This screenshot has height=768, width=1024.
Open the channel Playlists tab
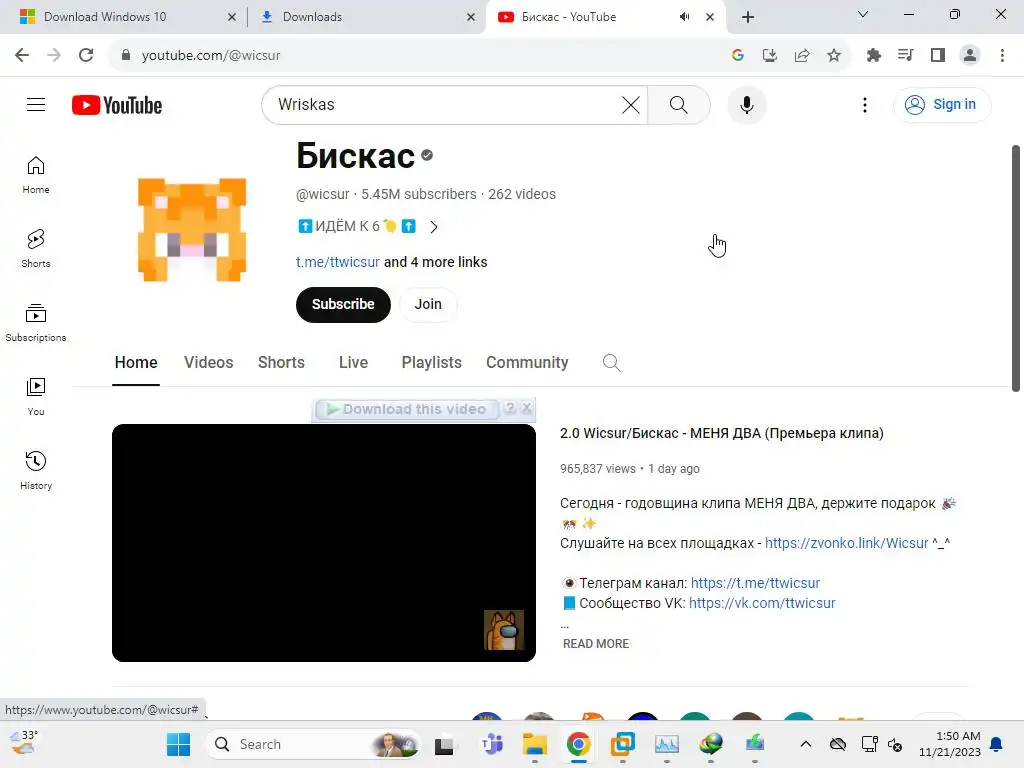432,362
